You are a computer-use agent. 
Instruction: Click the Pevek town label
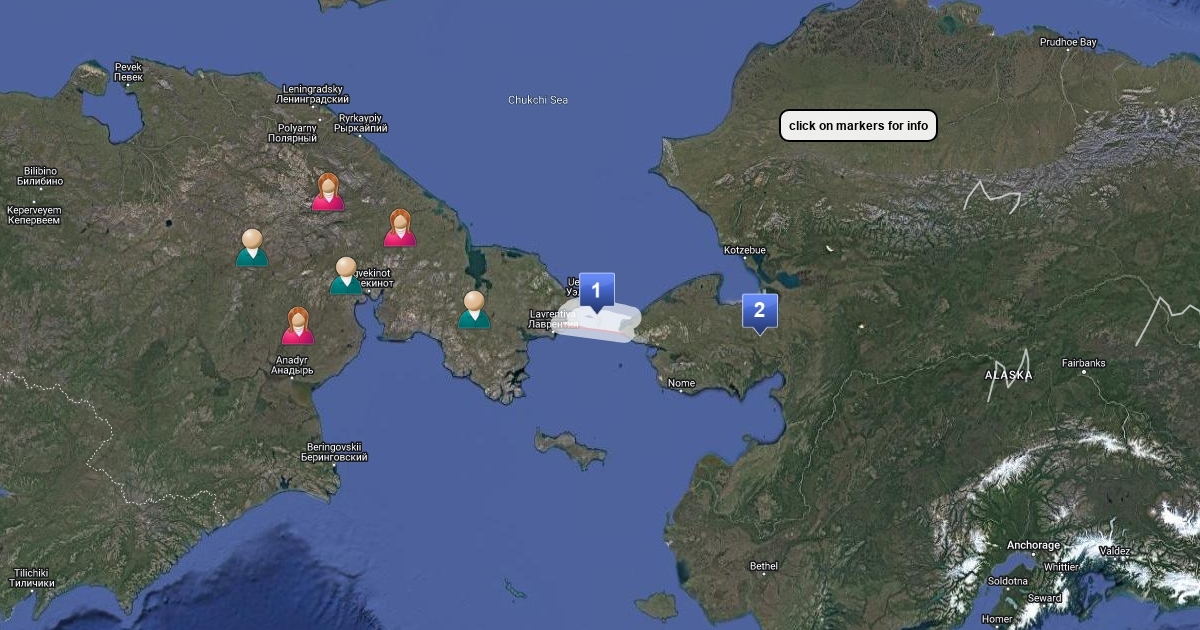pyautogui.click(x=128, y=72)
